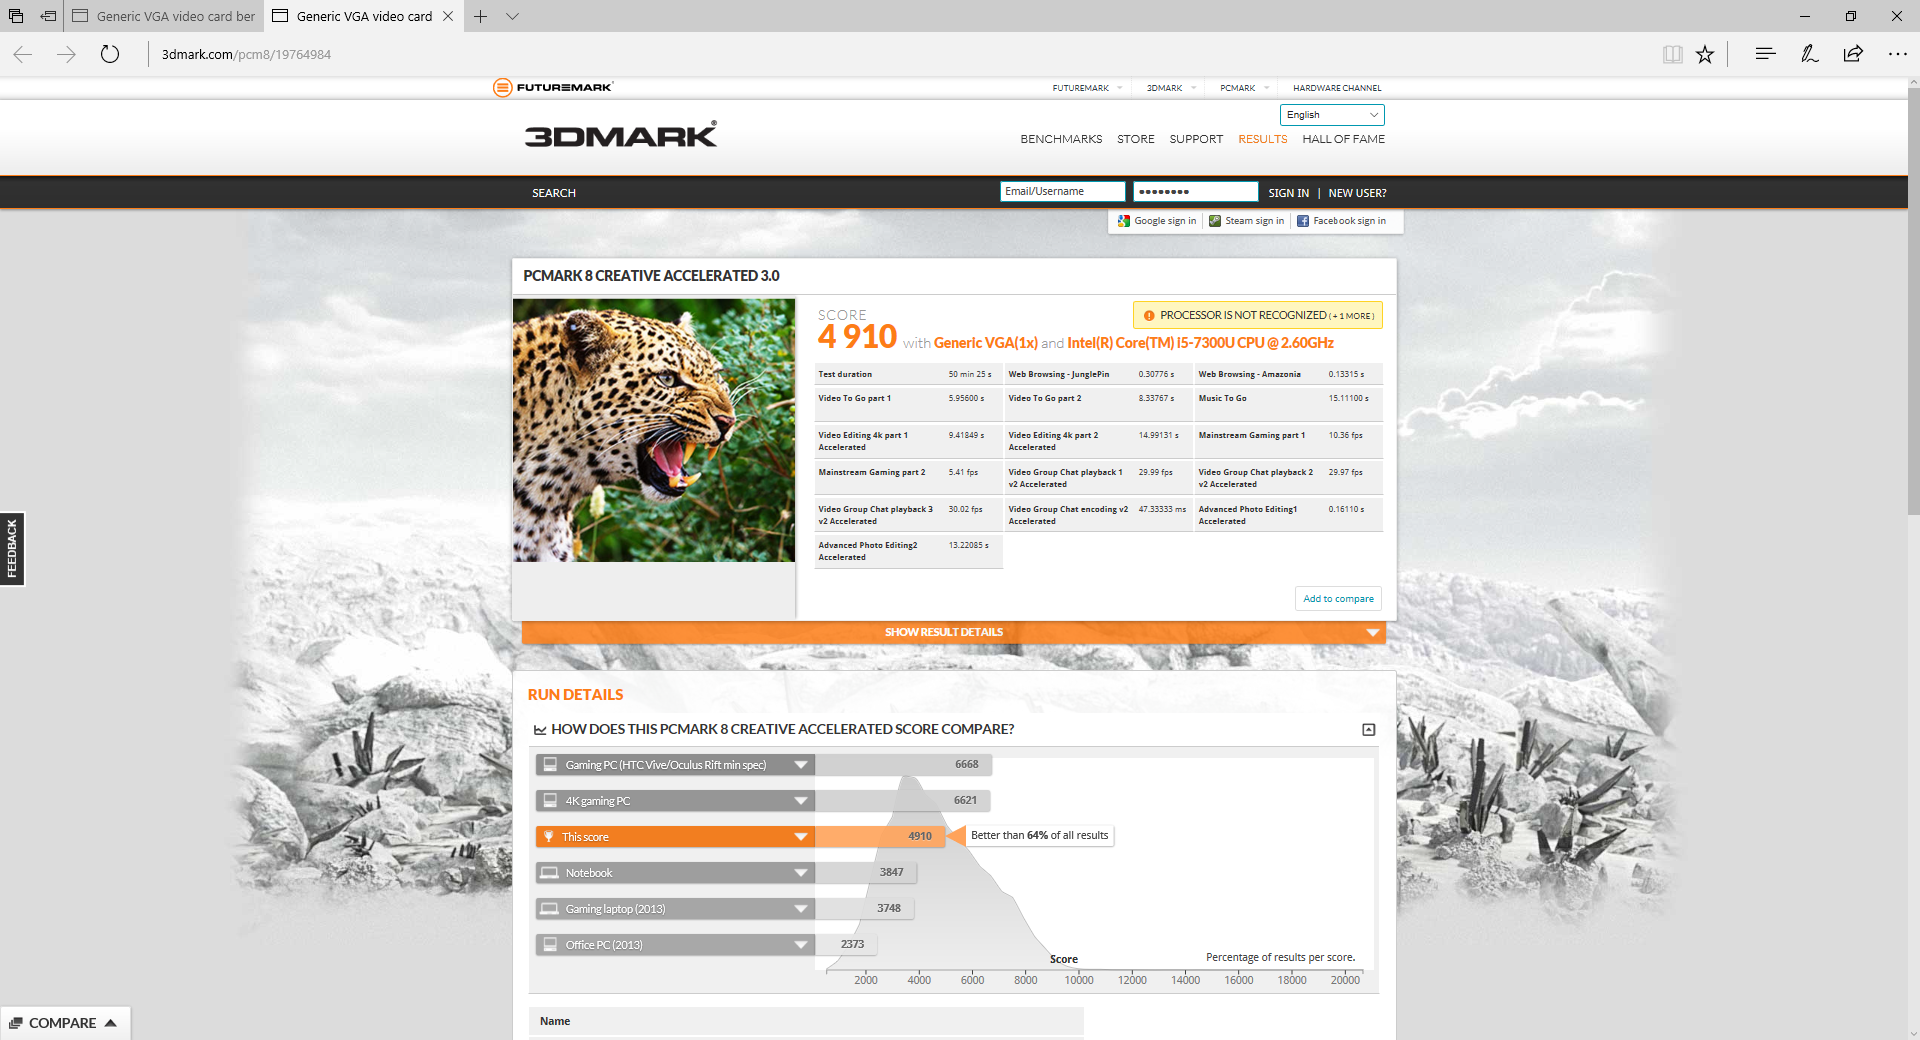
Task: Click the tabs you've set aside icon
Action: tap(16, 16)
